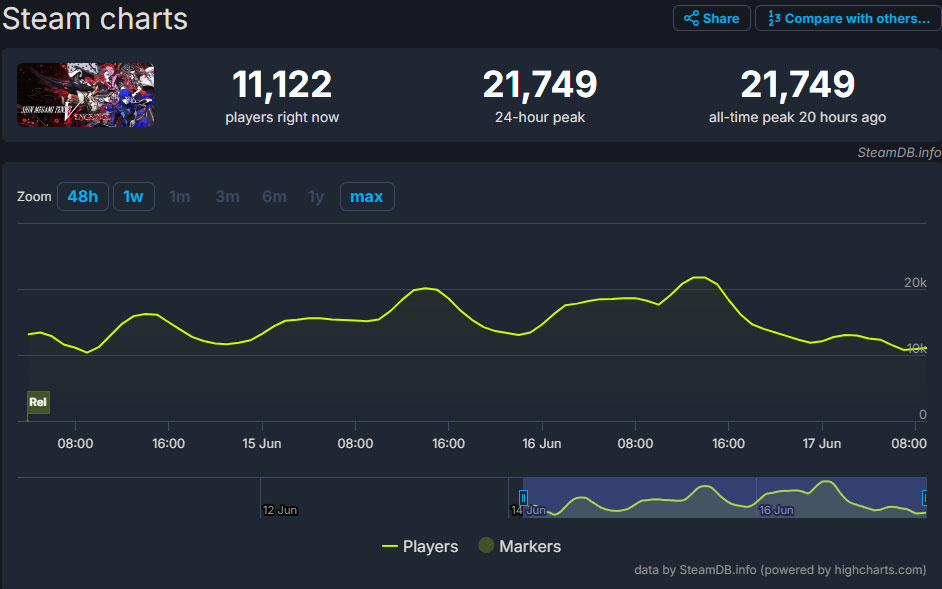This screenshot has height=589, width=942.
Task: Select the 6m zoom preset
Action: click(x=274, y=196)
